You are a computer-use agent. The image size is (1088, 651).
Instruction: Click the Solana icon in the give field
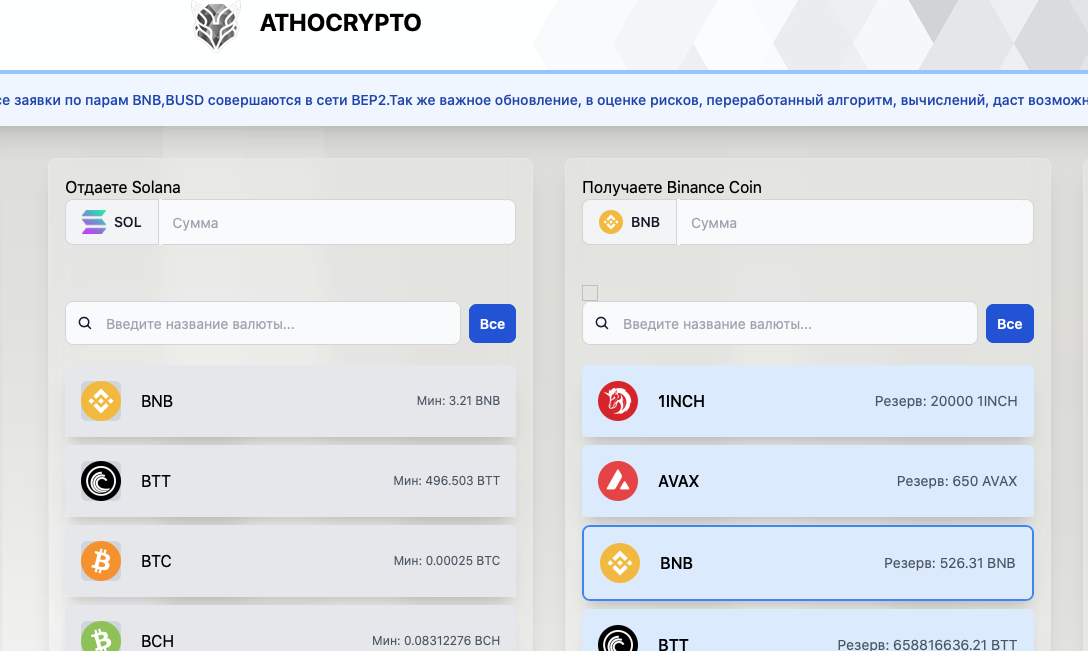coord(94,222)
